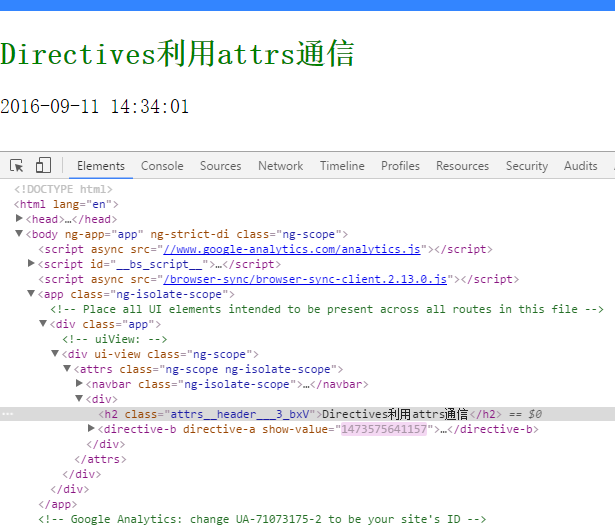Select the DOCTYPE html line
The height and width of the screenshot is (527, 615).
click(x=63, y=189)
